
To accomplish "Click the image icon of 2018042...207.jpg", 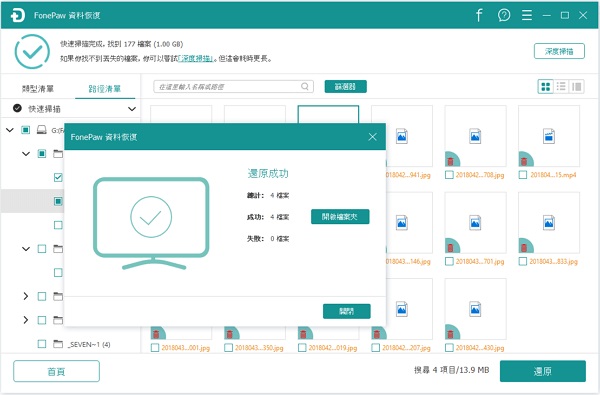I will [x=402, y=309].
